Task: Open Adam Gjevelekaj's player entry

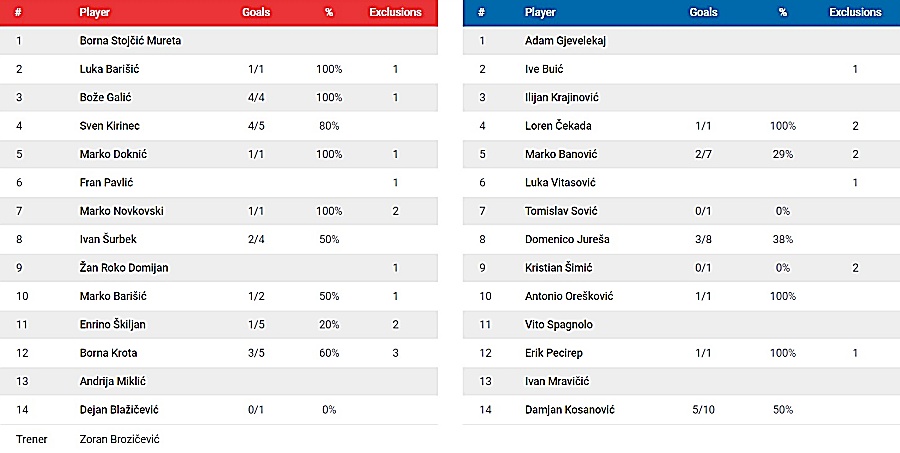Action: [x=566, y=41]
